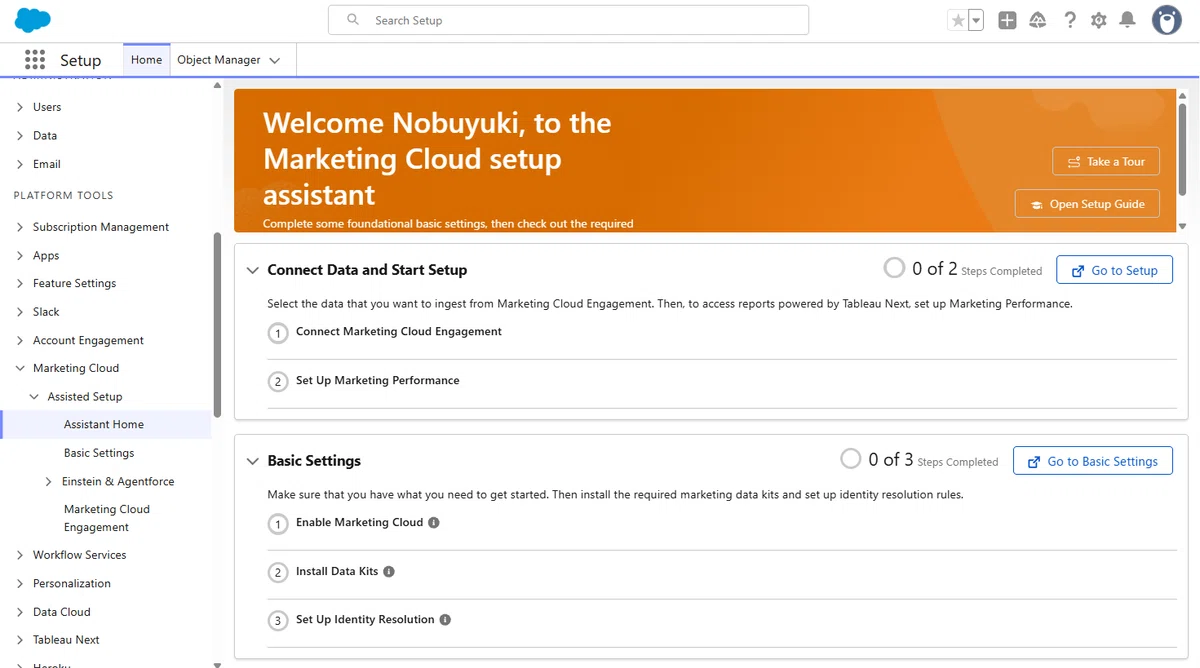Click the sidebar scroll-up arrow
Screen dimensions: 1200x668
tap(218, 86)
